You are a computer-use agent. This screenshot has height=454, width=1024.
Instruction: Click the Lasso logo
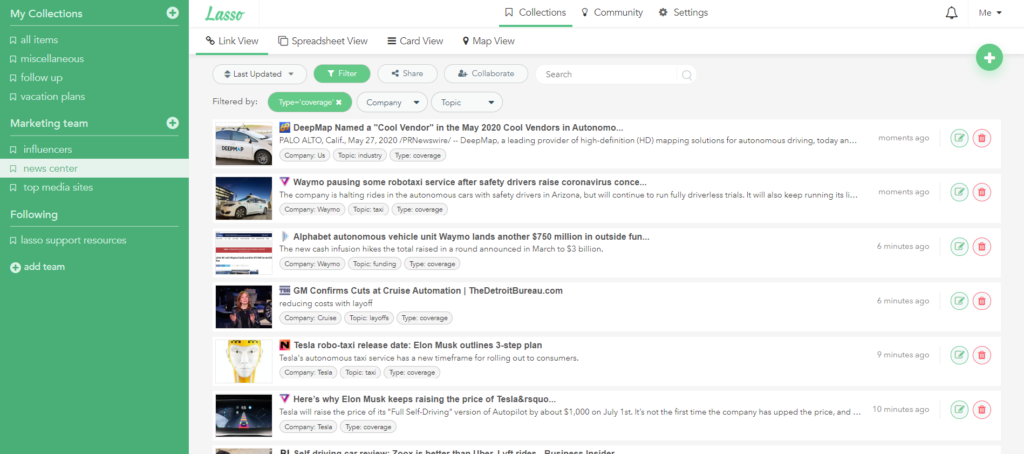click(x=225, y=13)
